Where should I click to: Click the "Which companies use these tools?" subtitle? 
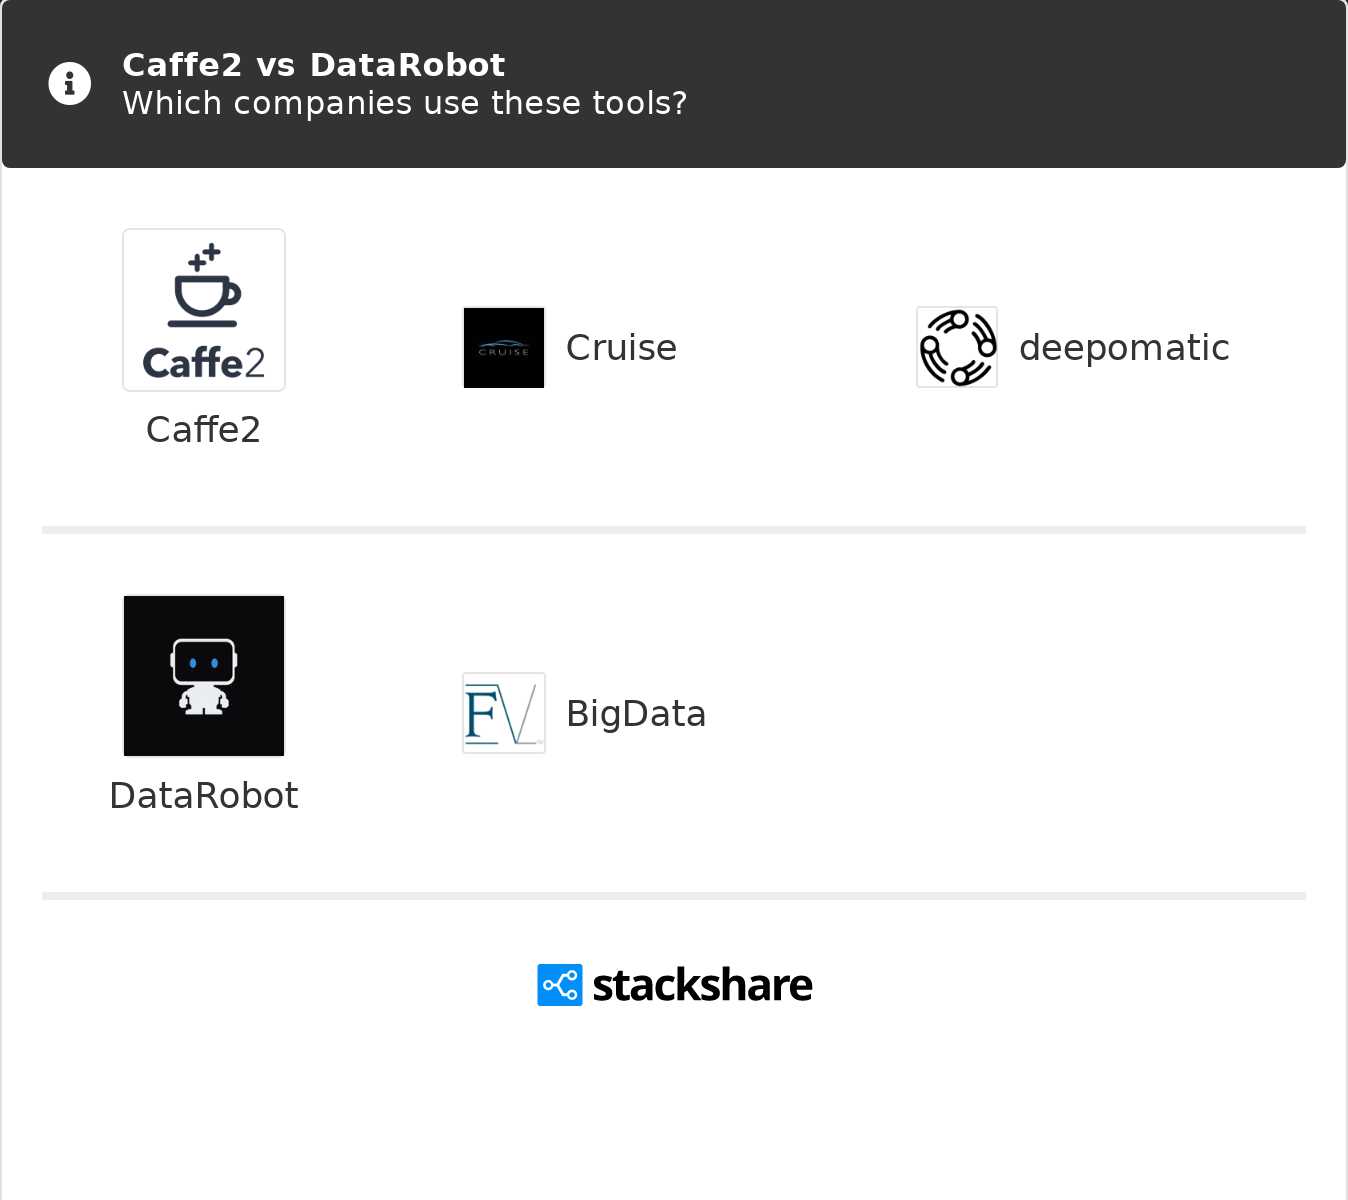click(x=405, y=103)
